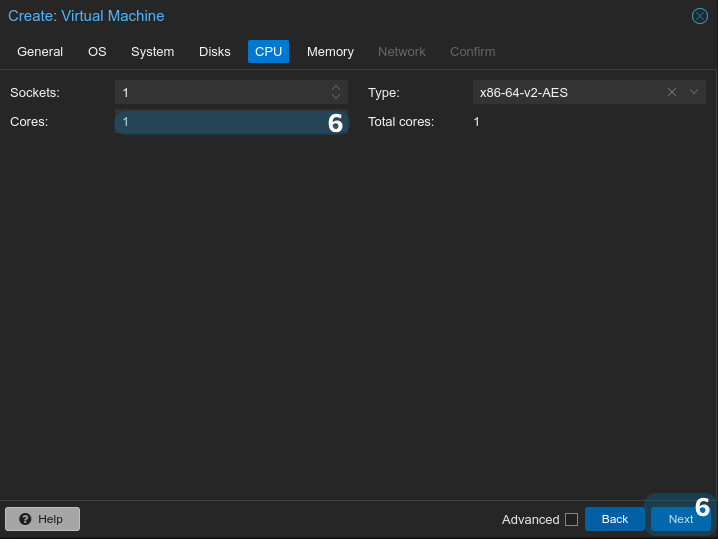Jump to the Memory tab
This screenshot has height=539, width=718.
pos(330,51)
